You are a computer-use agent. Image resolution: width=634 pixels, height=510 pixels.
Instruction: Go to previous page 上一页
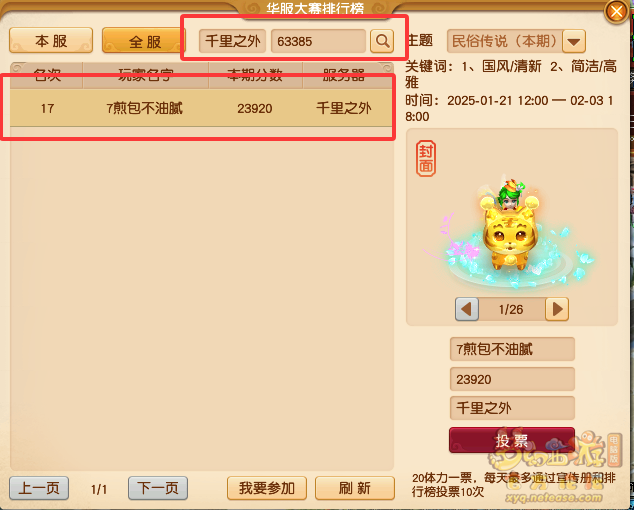(x=39, y=488)
